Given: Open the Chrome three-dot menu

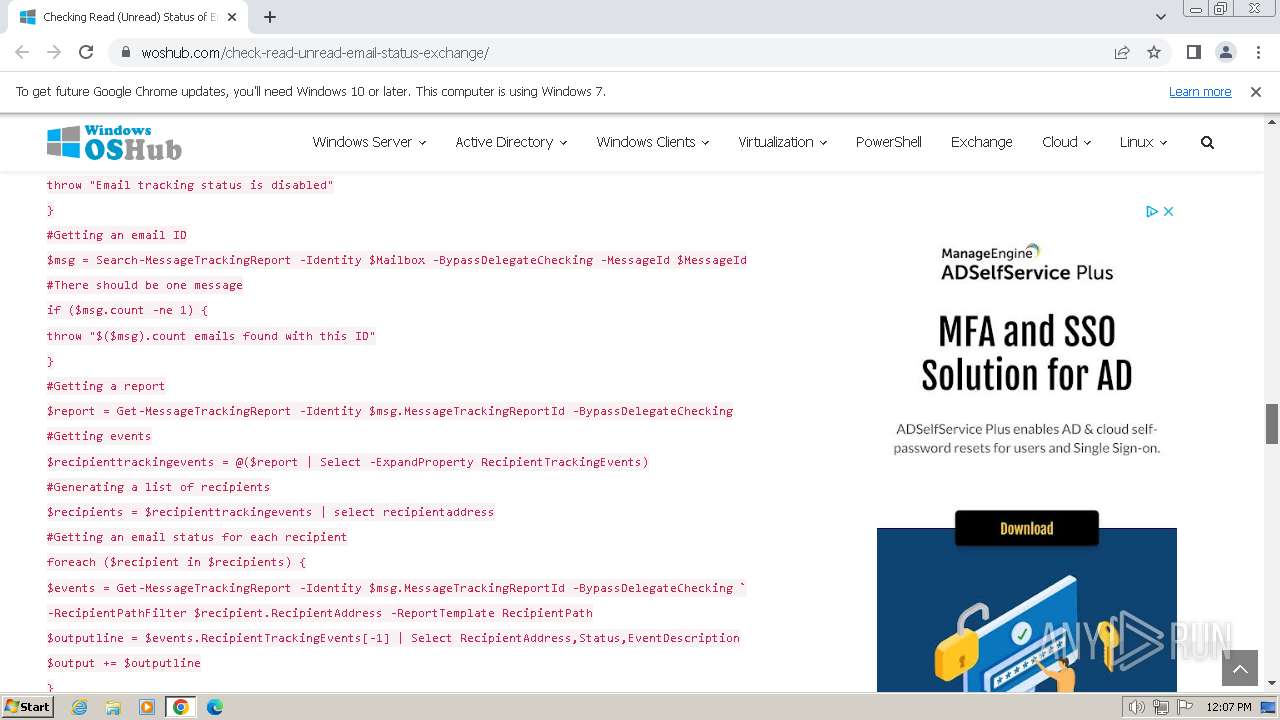Looking at the screenshot, I should coord(1258,53).
